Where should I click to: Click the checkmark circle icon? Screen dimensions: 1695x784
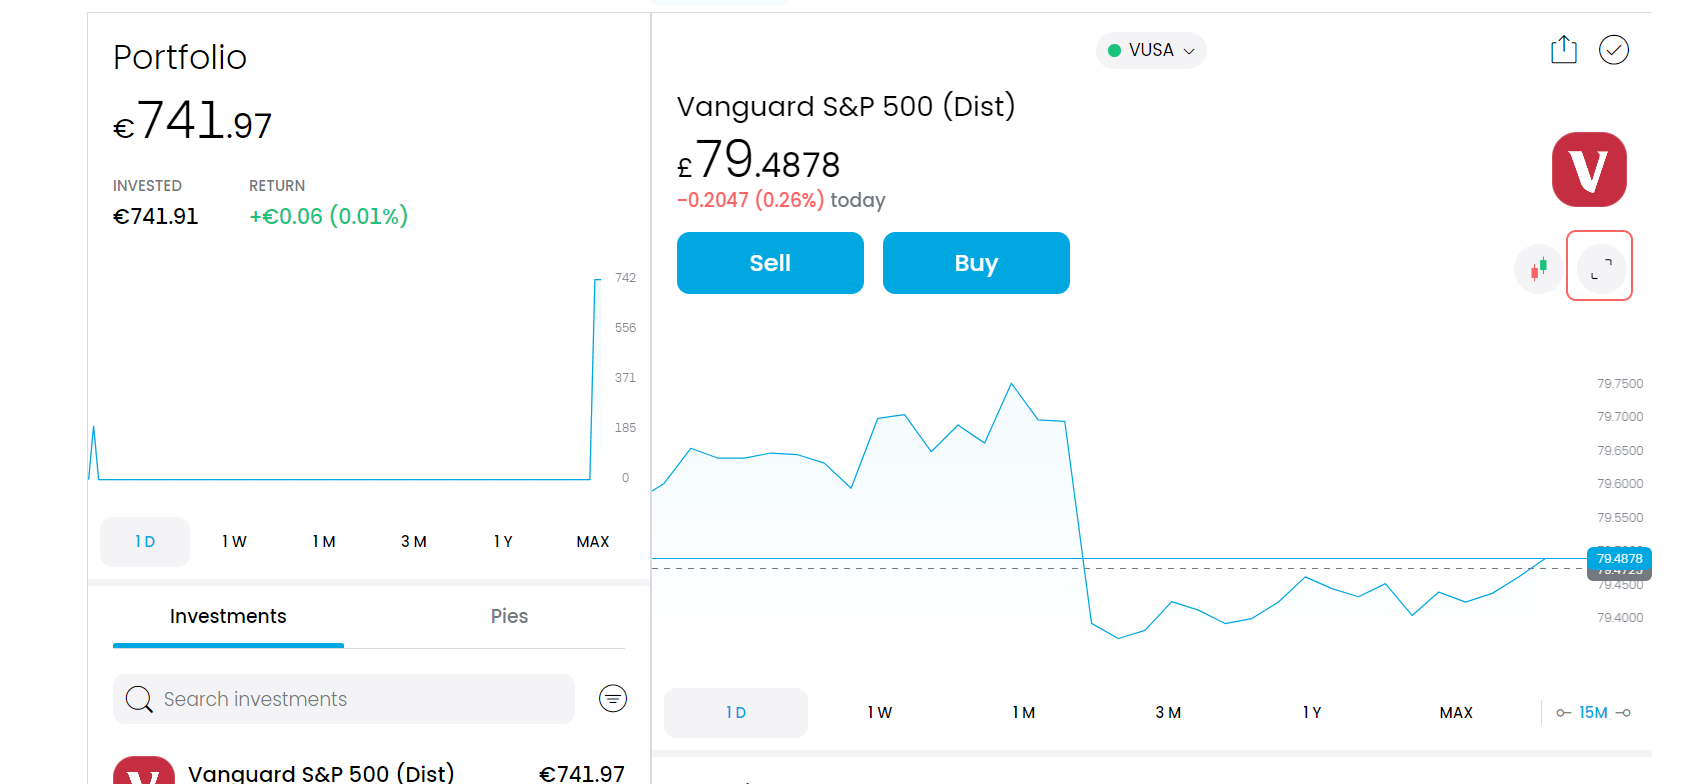click(1614, 50)
